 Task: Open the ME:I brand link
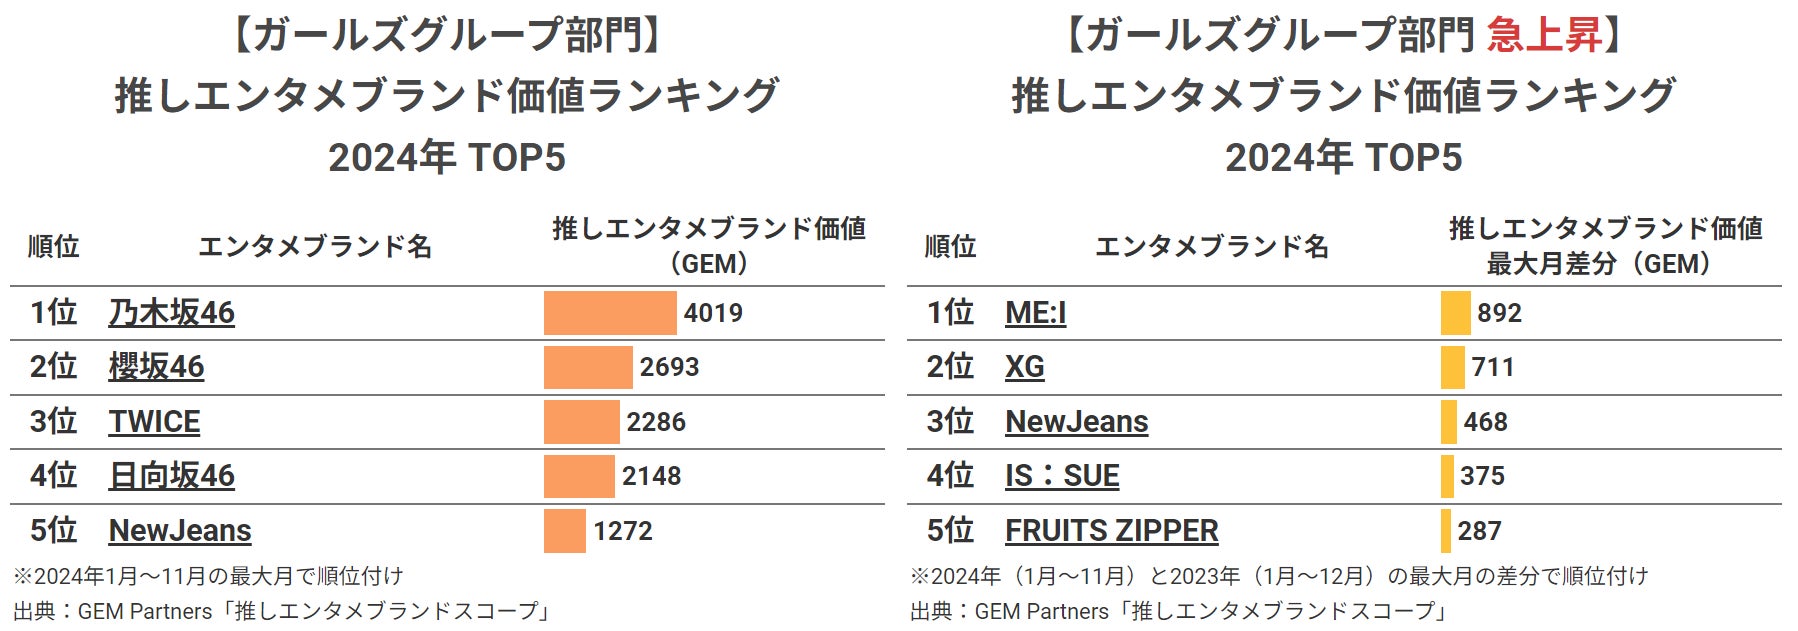(x=1035, y=313)
